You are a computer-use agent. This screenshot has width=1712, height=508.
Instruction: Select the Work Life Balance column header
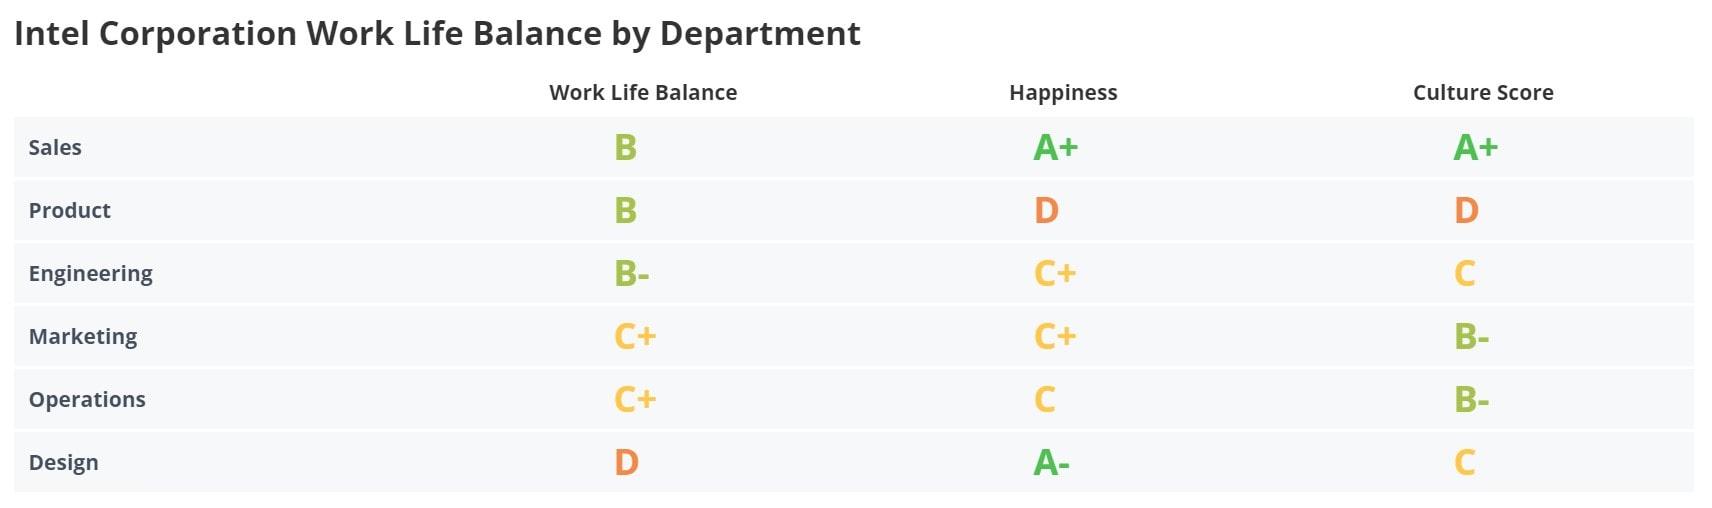[643, 93]
